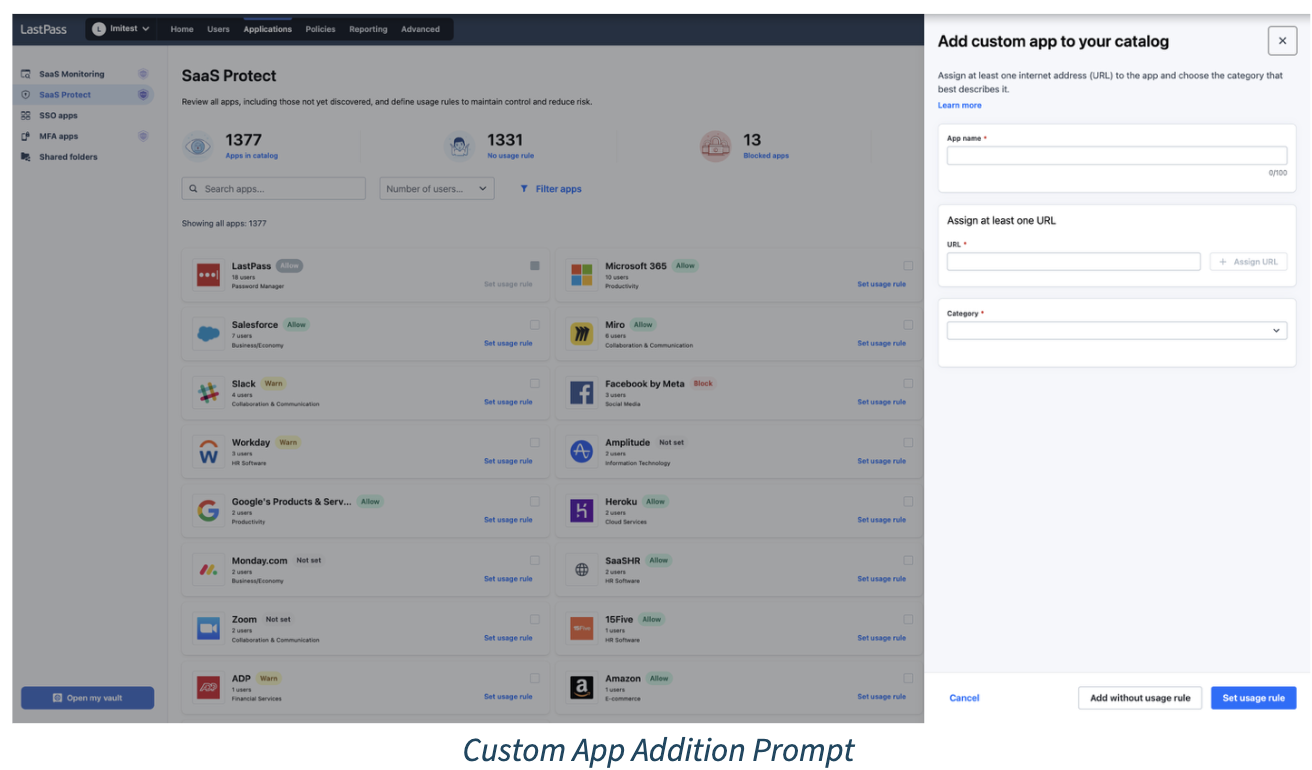1312x770 pixels.
Task: Follow the Learn more link
Action: 959,105
